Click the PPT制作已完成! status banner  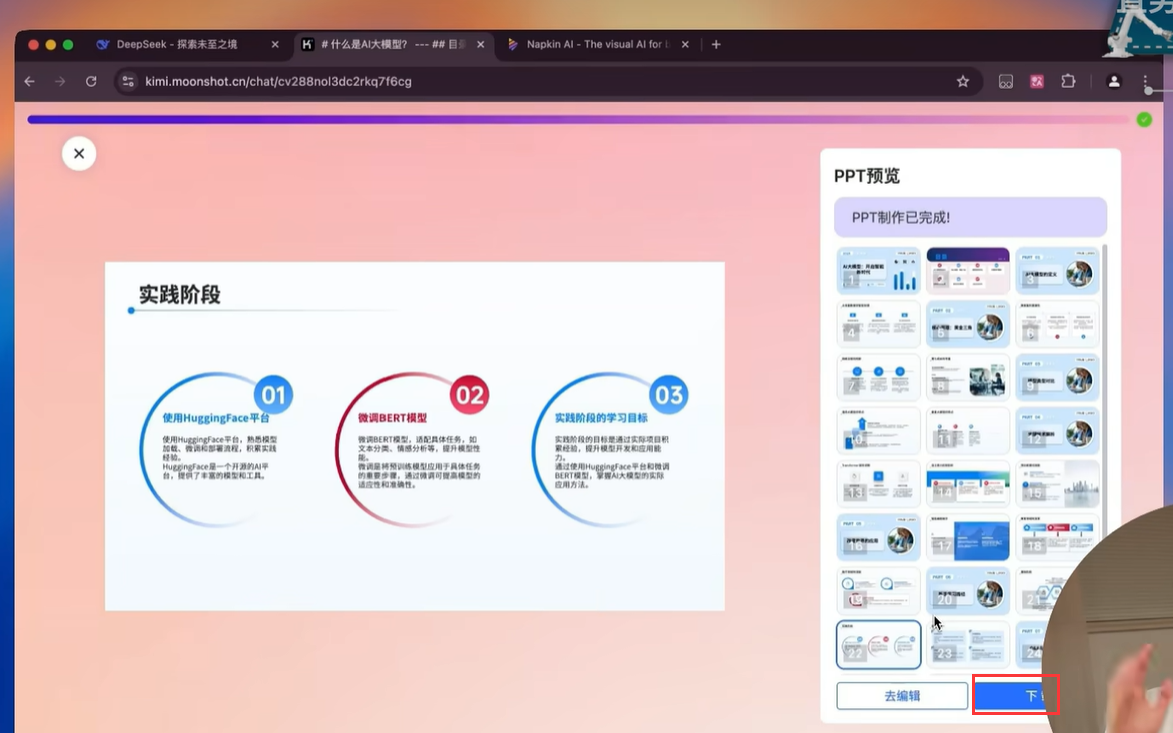click(x=970, y=218)
